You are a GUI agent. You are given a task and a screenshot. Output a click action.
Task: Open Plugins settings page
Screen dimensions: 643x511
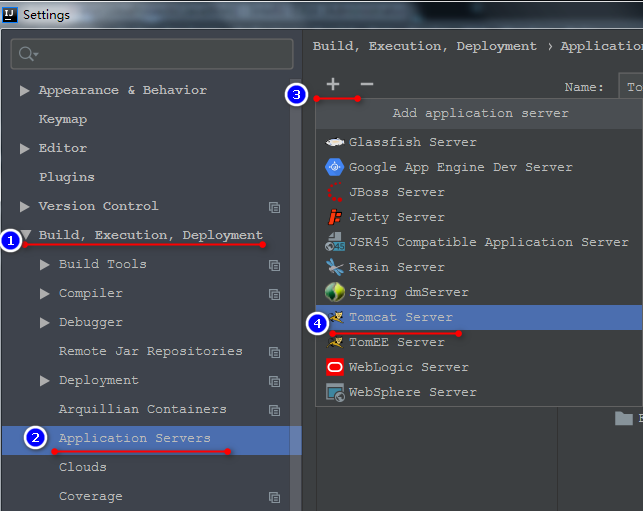point(67,177)
